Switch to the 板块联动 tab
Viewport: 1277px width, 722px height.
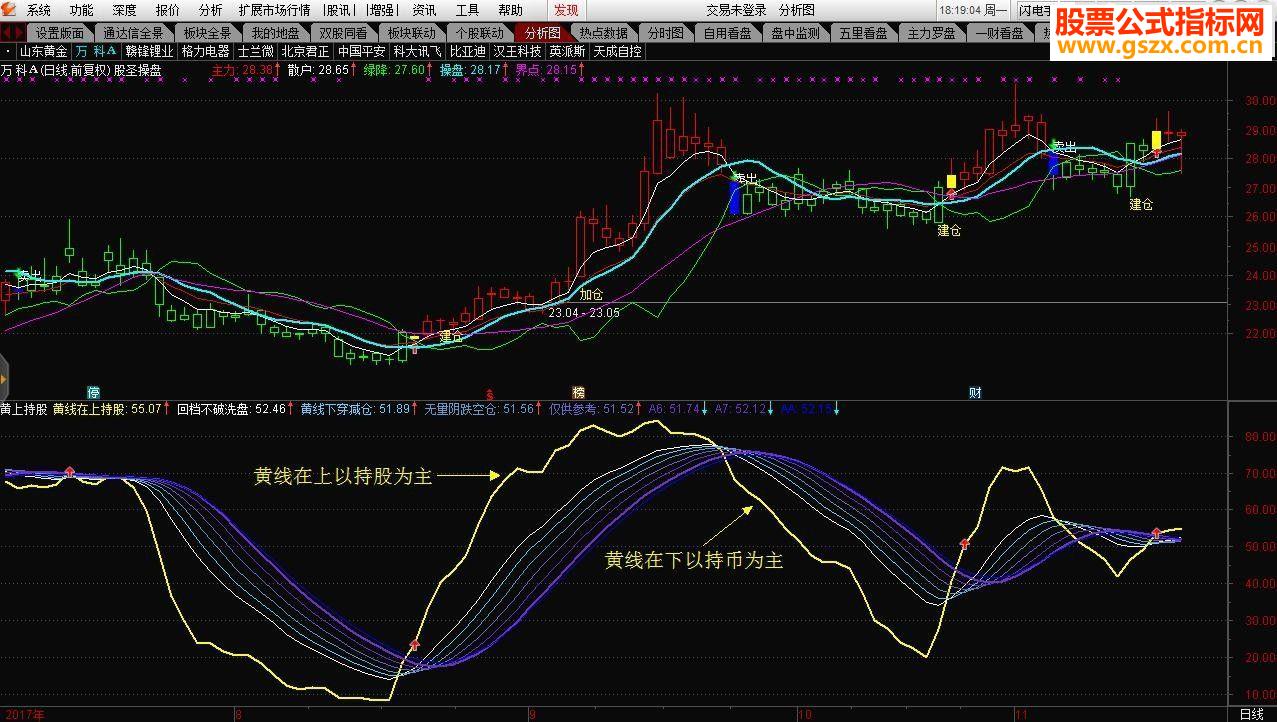click(x=411, y=32)
